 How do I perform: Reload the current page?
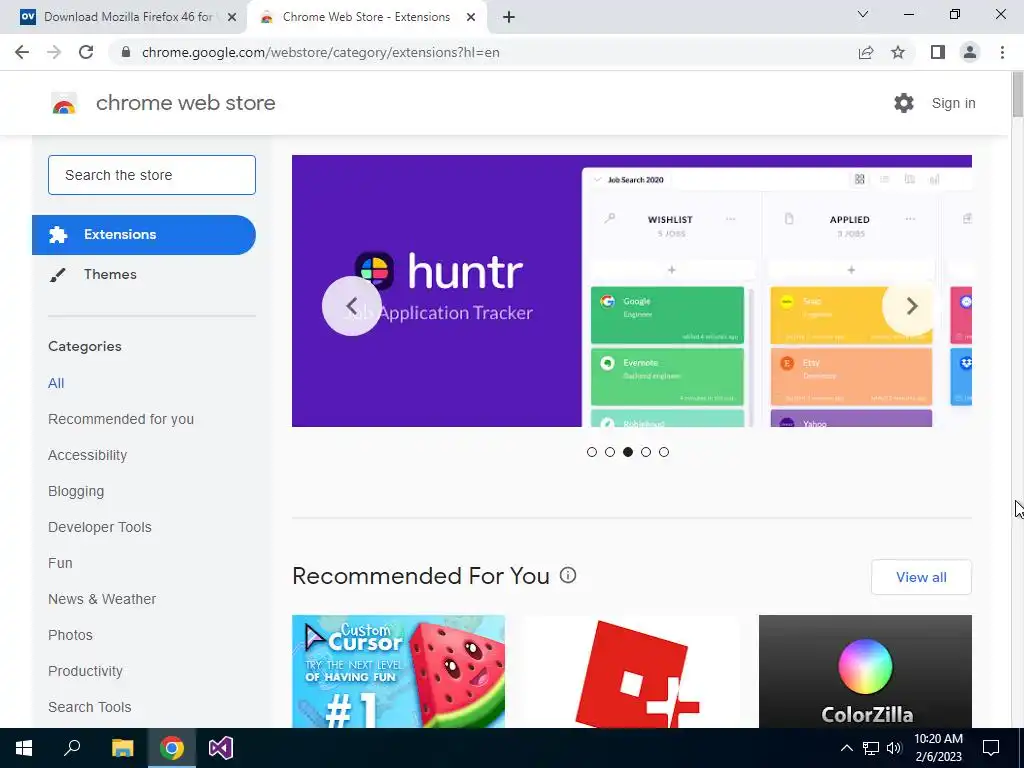click(86, 52)
